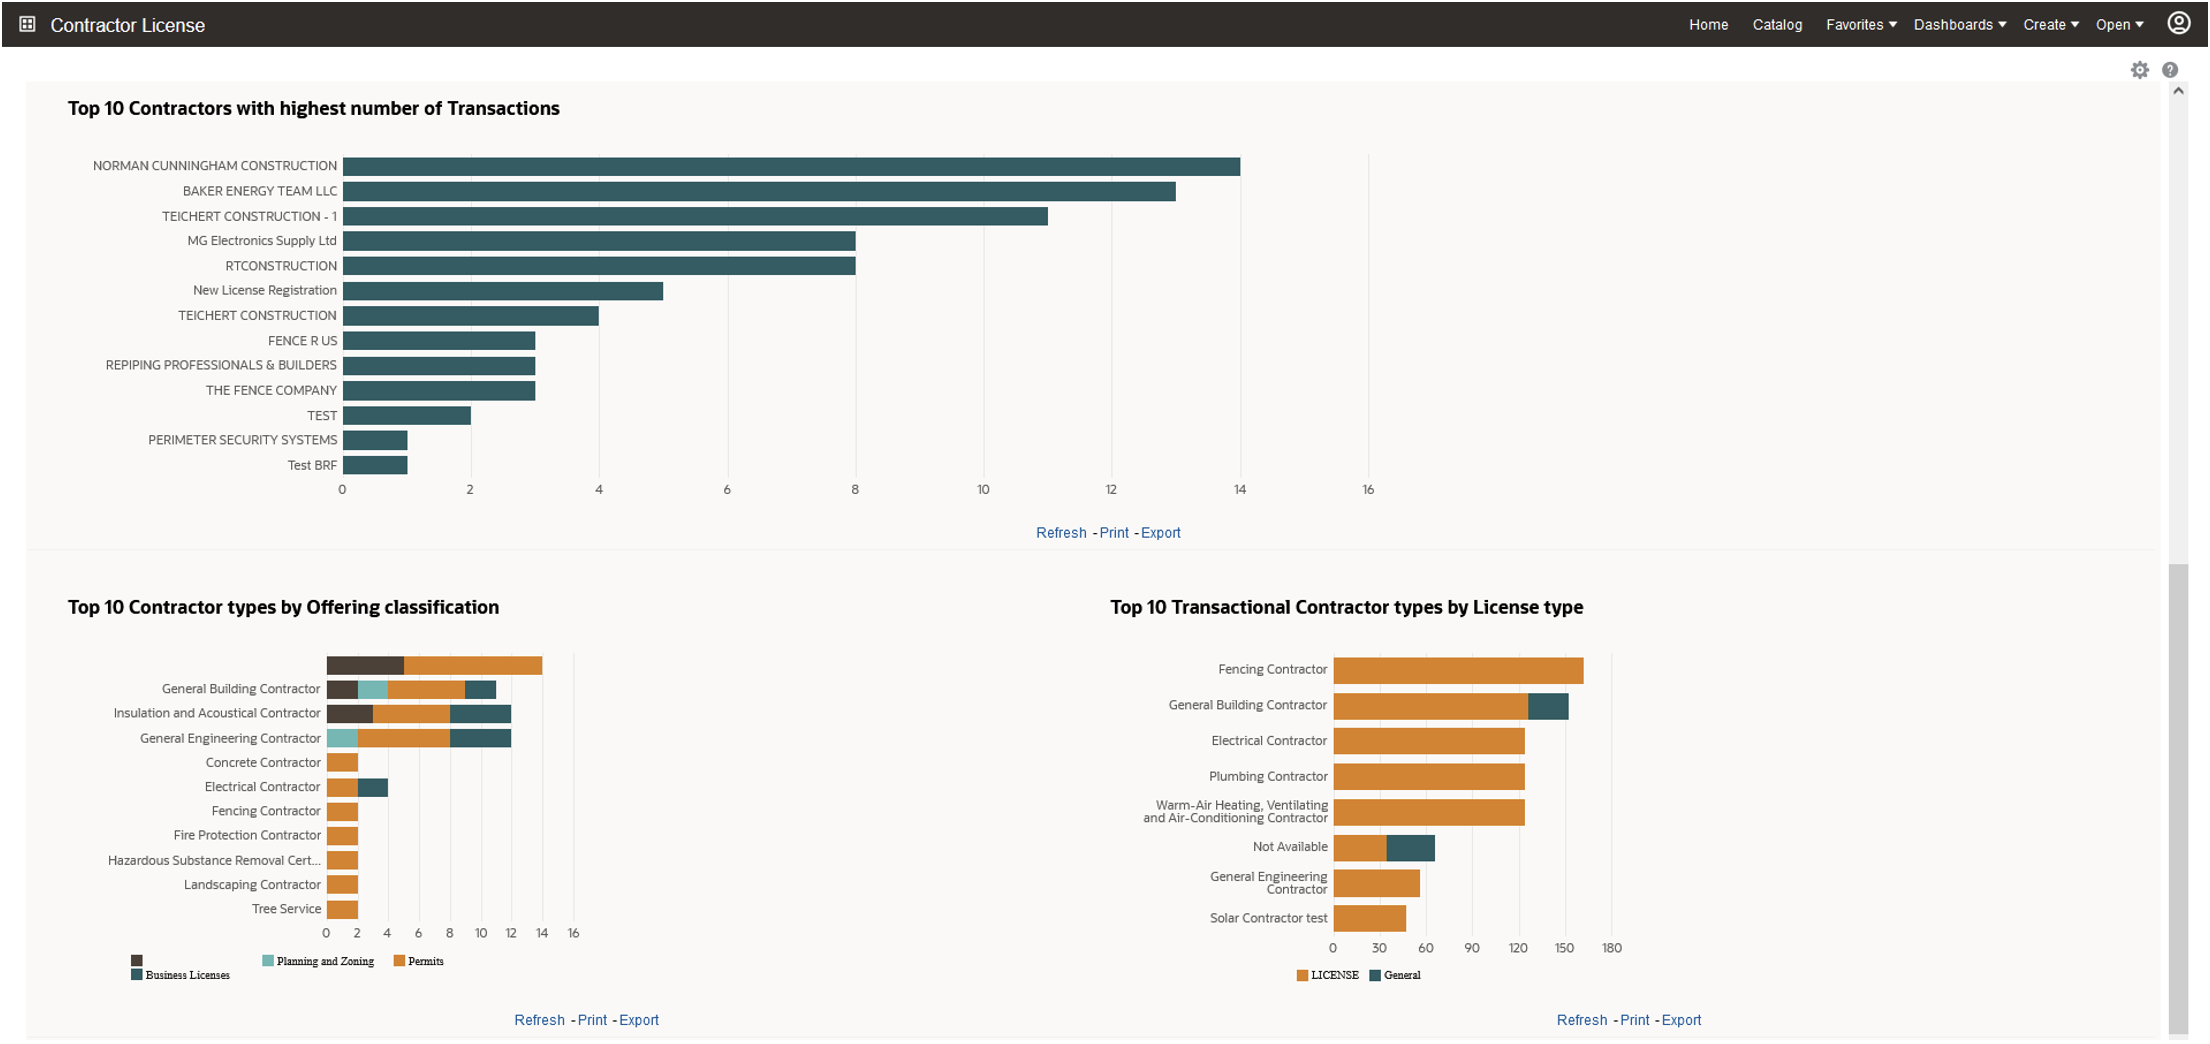Click the Permits legend swatch

[399, 960]
